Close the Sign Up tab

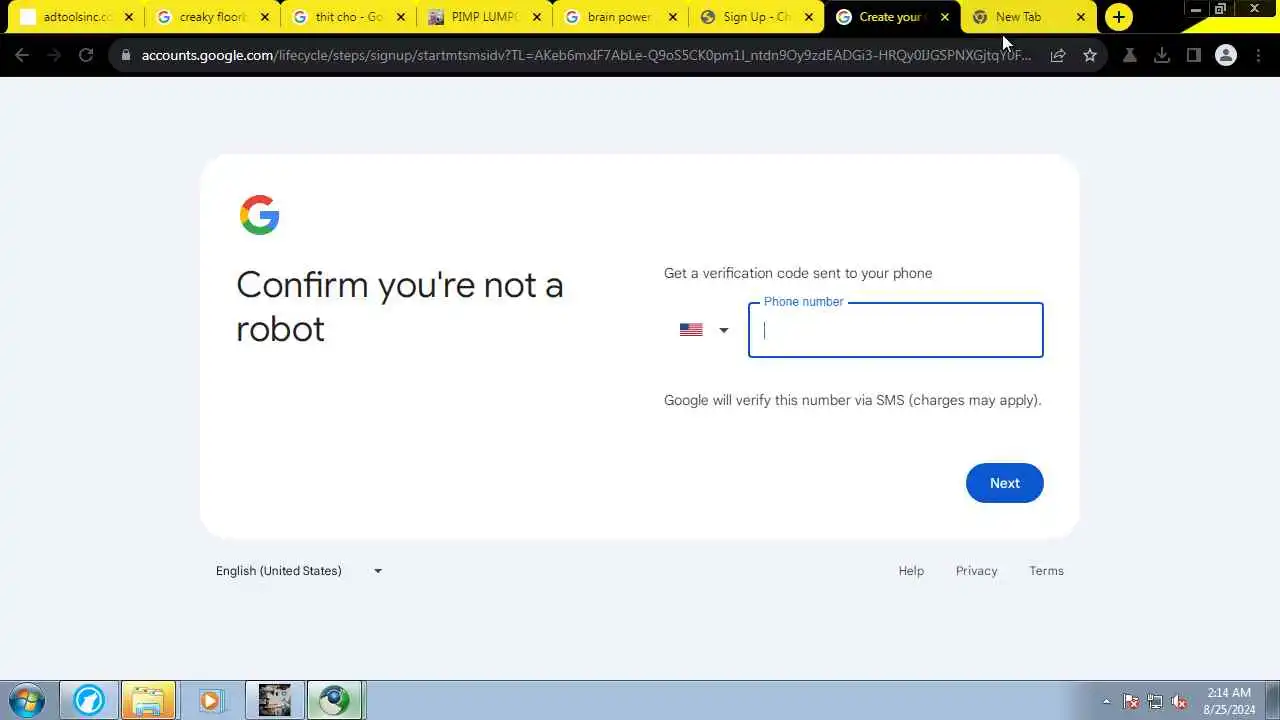click(x=808, y=17)
